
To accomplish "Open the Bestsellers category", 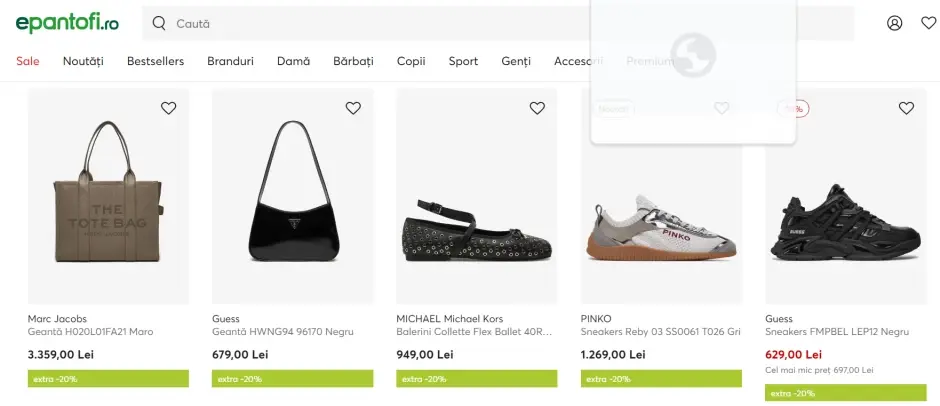I will (x=155, y=61).
